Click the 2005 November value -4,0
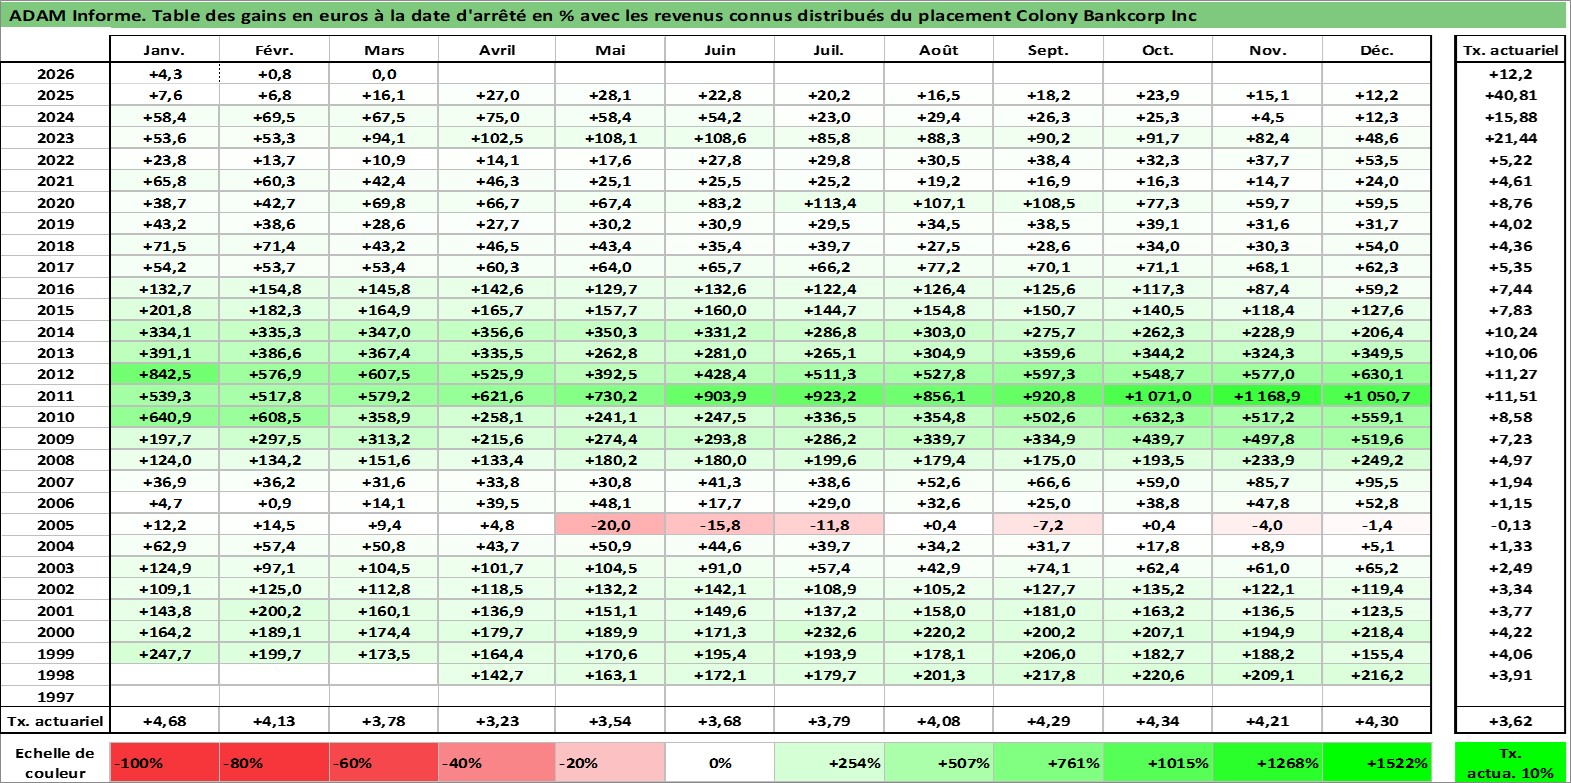Viewport: 1571px width, 783px height. 1267,525
